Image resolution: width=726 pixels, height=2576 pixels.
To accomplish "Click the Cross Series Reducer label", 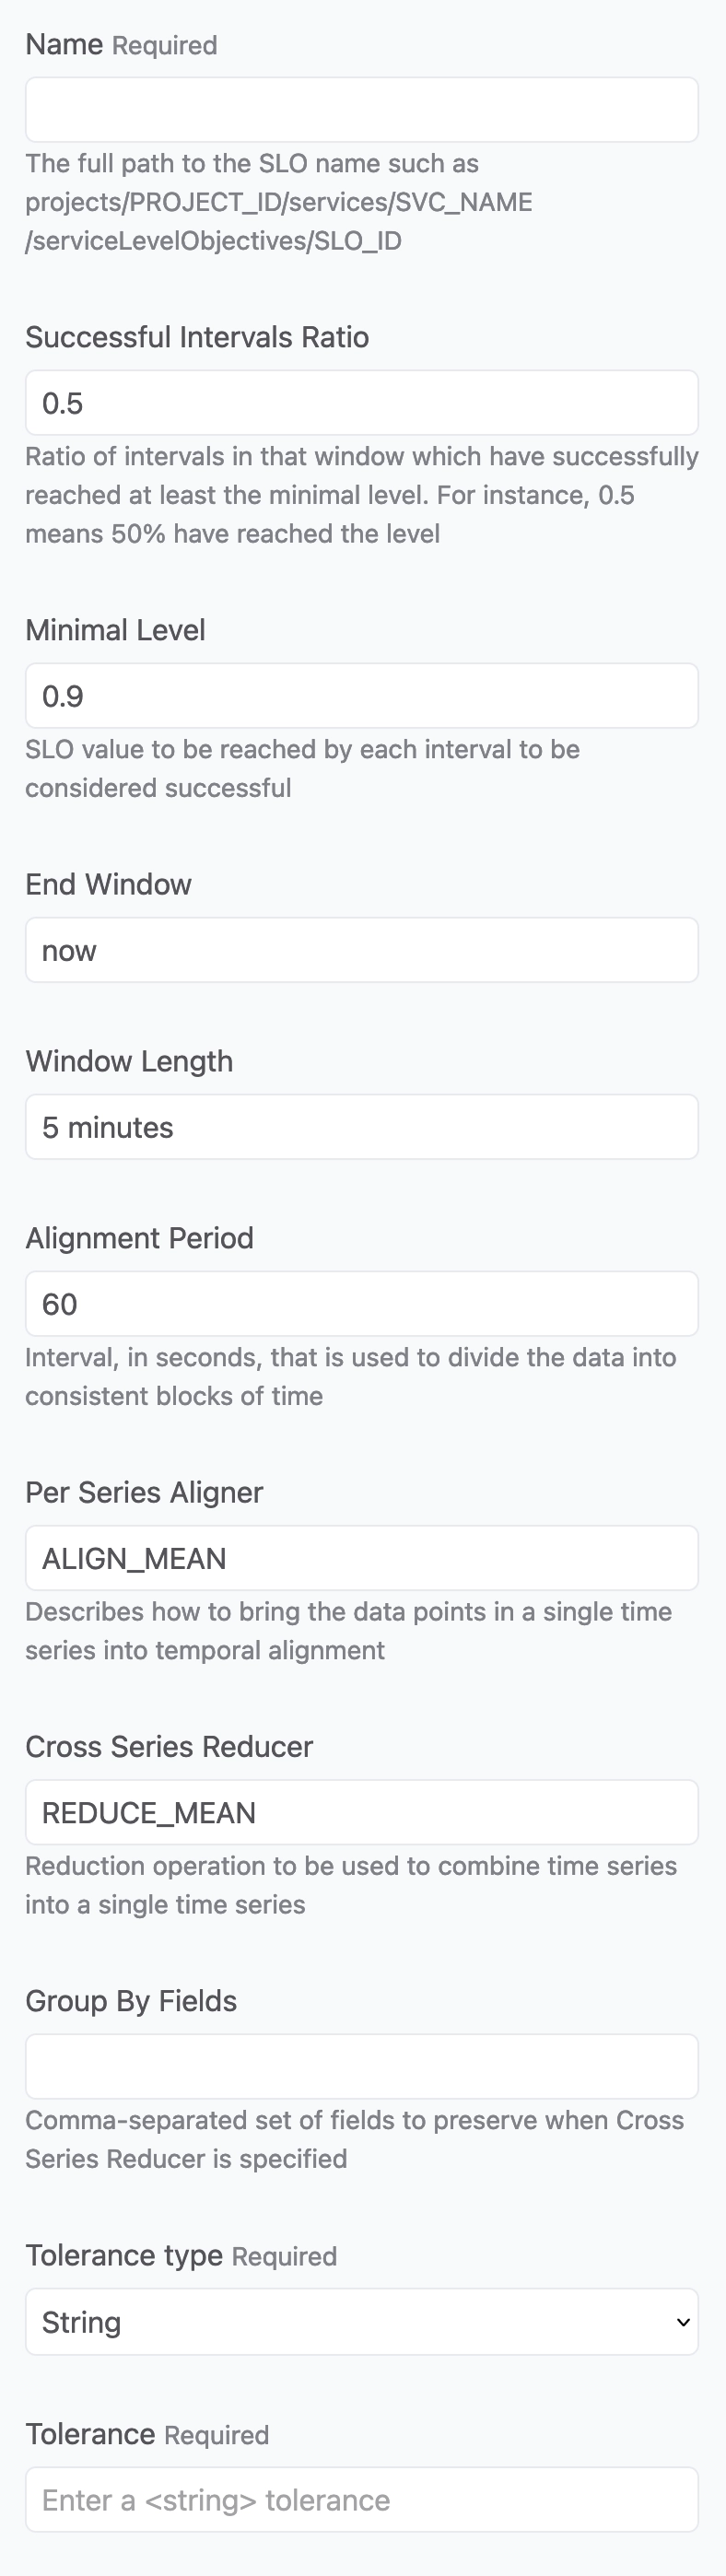I will click(169, 1746).
